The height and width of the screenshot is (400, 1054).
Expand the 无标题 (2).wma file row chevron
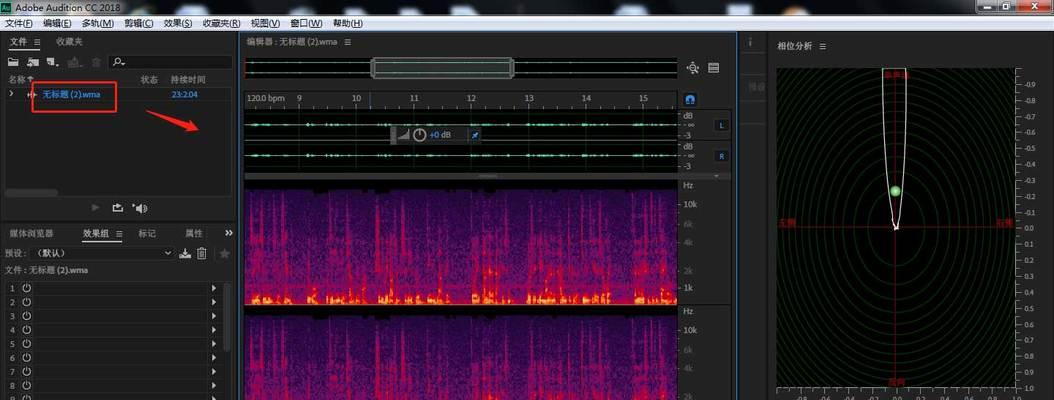tap(11, 94)
